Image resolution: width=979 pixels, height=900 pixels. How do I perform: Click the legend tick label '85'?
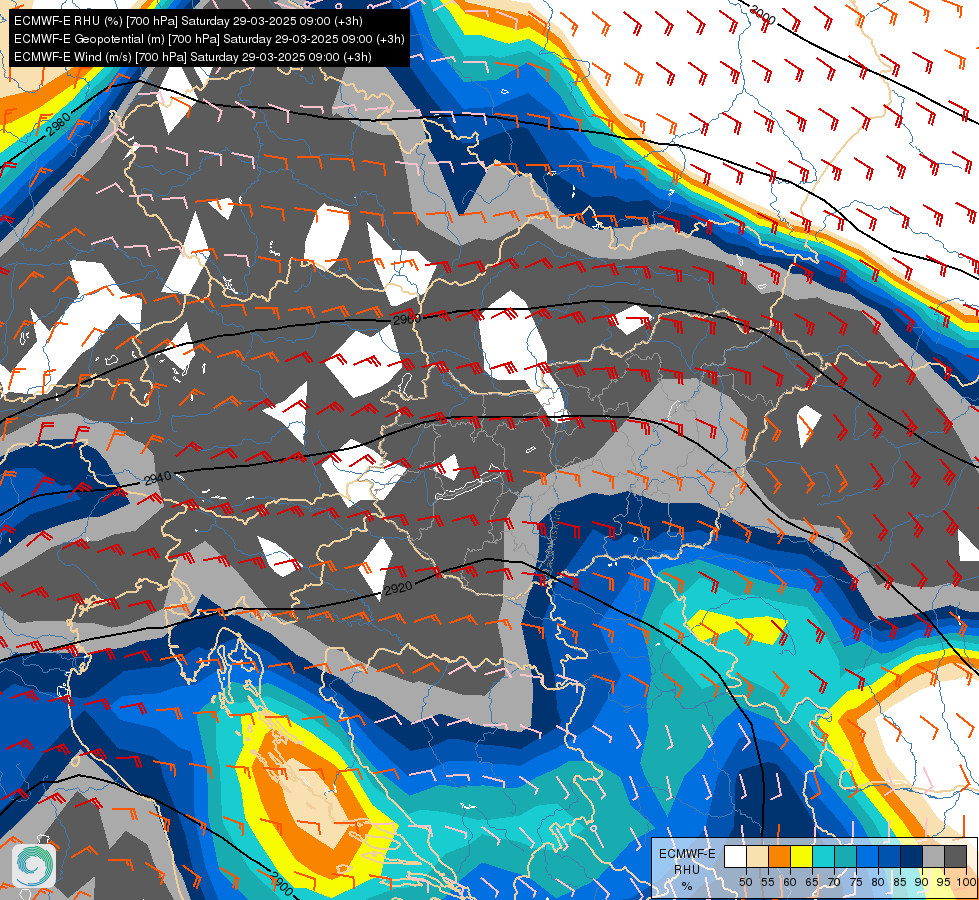(x=900, y=882)
